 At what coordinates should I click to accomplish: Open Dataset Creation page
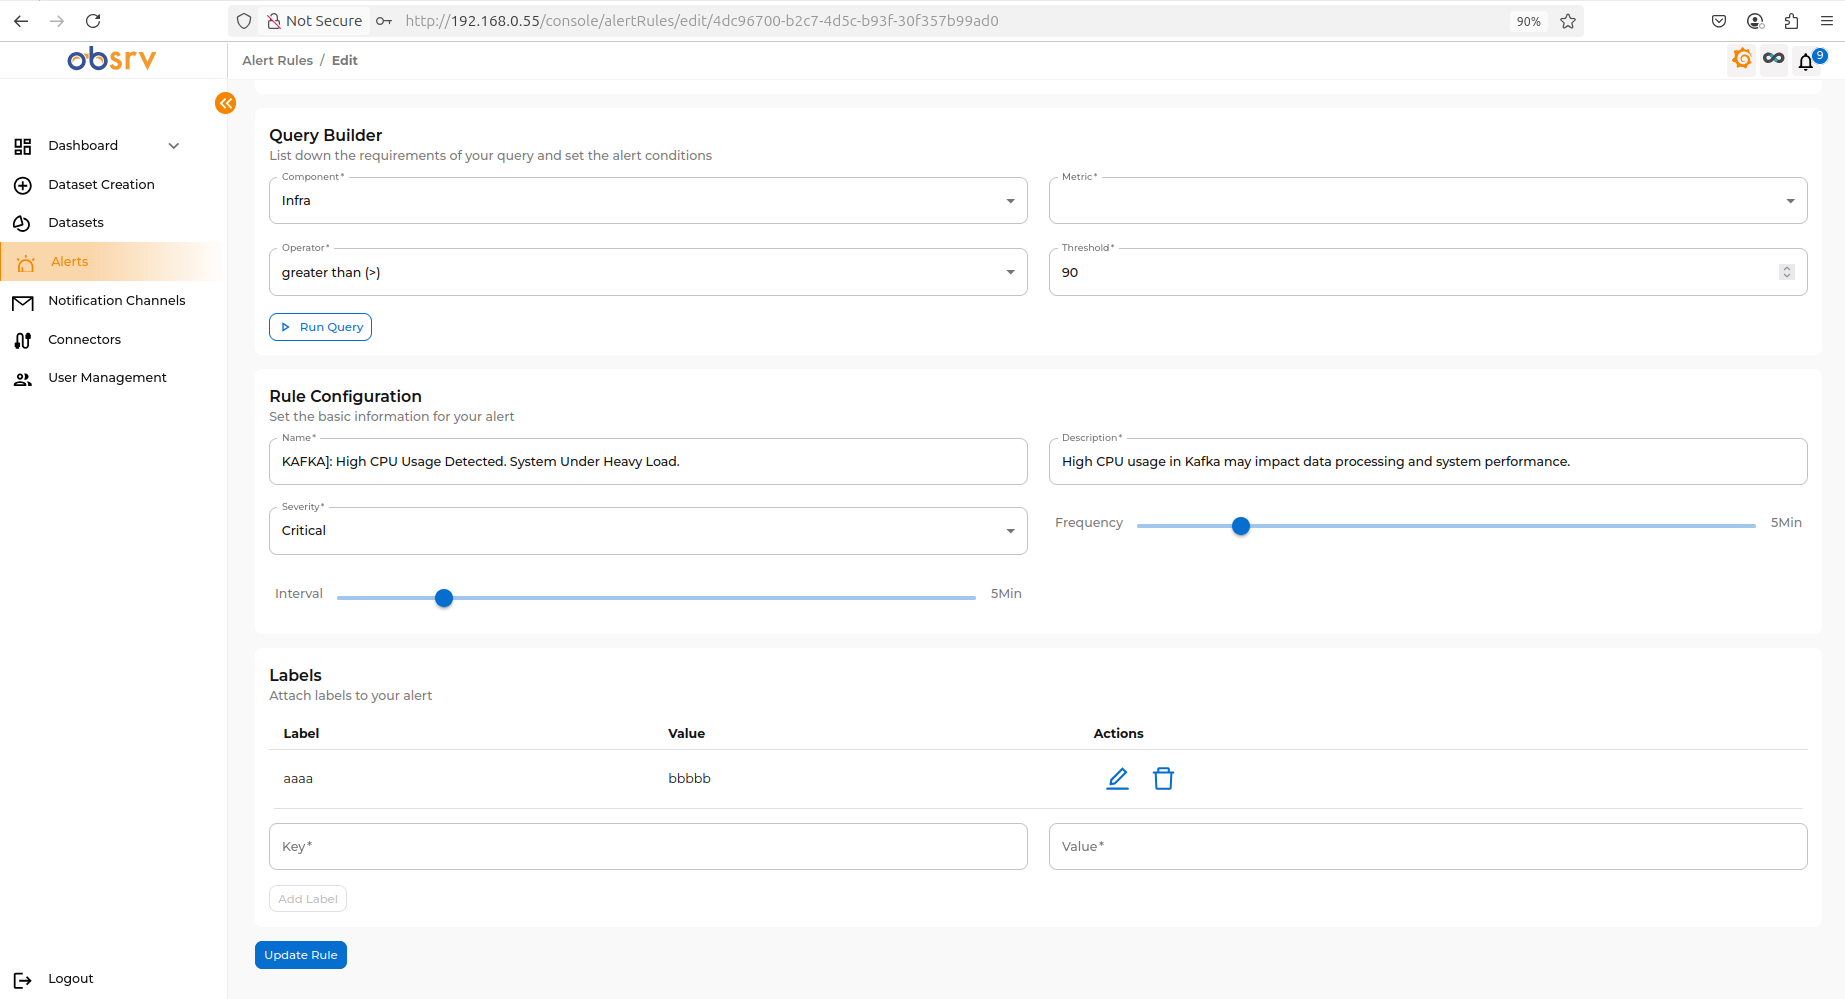coord(101,185)
